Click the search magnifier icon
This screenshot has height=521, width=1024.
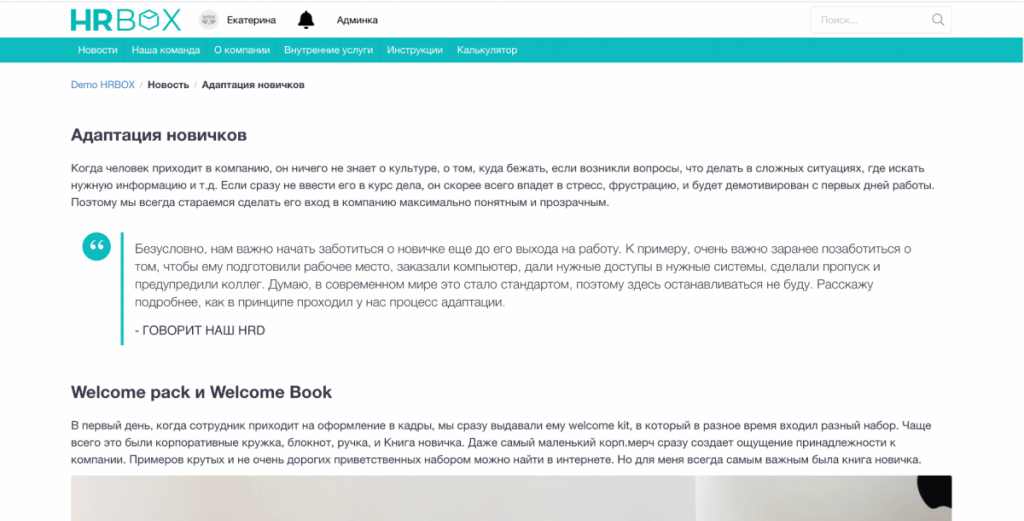(938, 20)
